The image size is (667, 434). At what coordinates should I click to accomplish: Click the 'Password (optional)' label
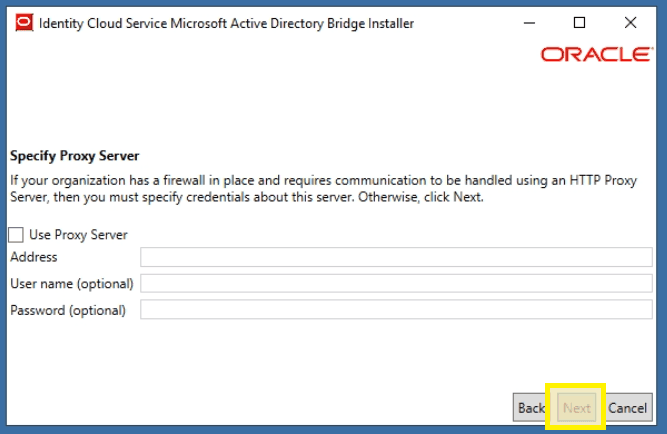pos(68,310)
